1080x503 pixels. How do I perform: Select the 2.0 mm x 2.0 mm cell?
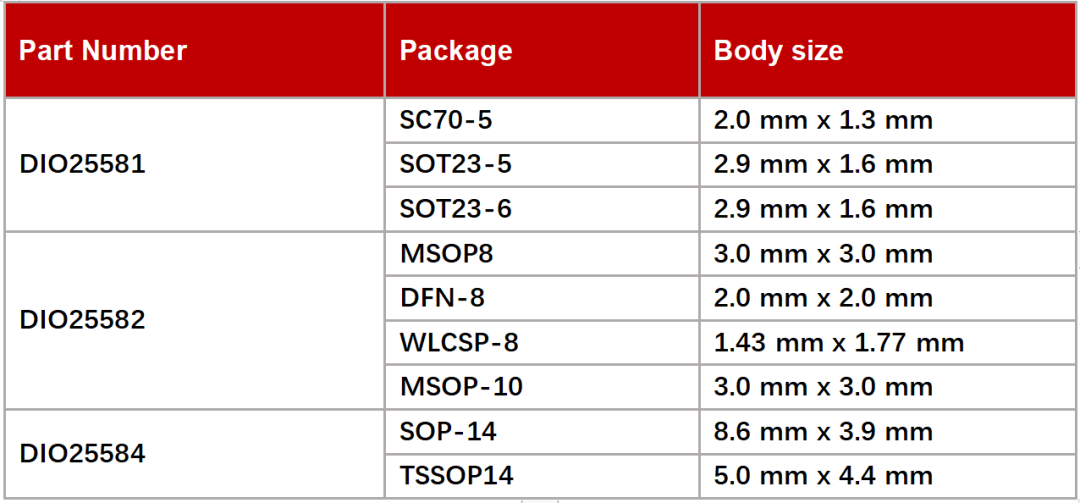click(823, 298)
